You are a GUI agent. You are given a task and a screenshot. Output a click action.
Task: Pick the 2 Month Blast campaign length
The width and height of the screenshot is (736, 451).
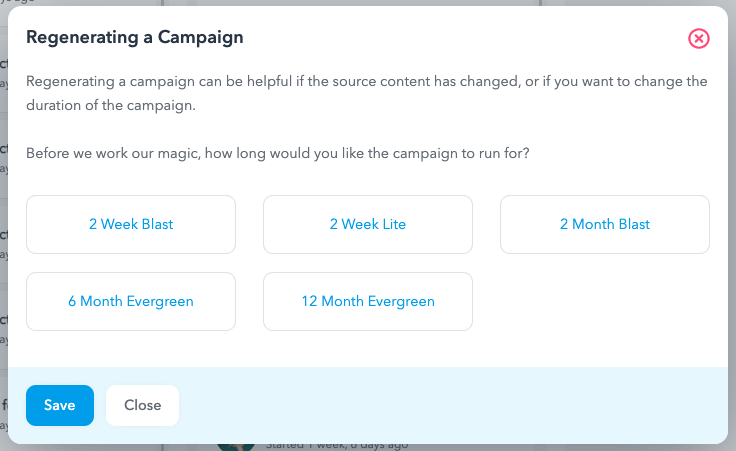tap(605, 224)
